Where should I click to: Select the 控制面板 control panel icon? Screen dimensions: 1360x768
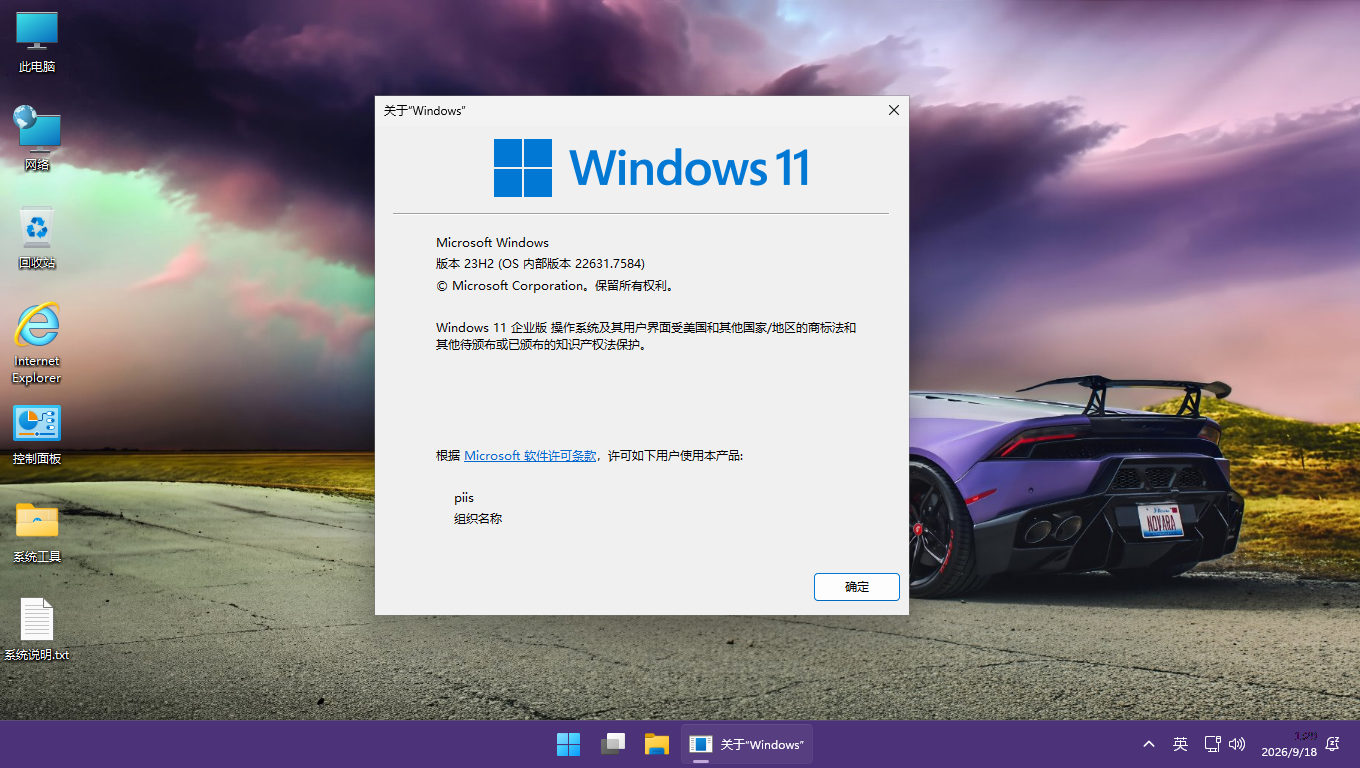[x=37, y=434]
